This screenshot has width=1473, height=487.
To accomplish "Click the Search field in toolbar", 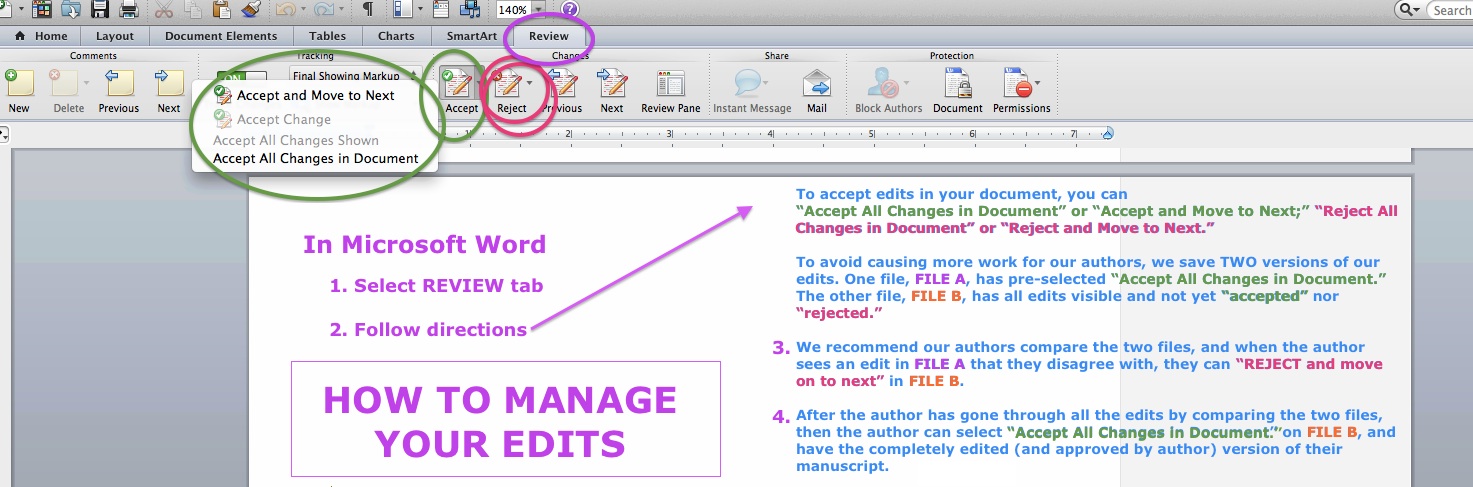I will pos(1450,10).
